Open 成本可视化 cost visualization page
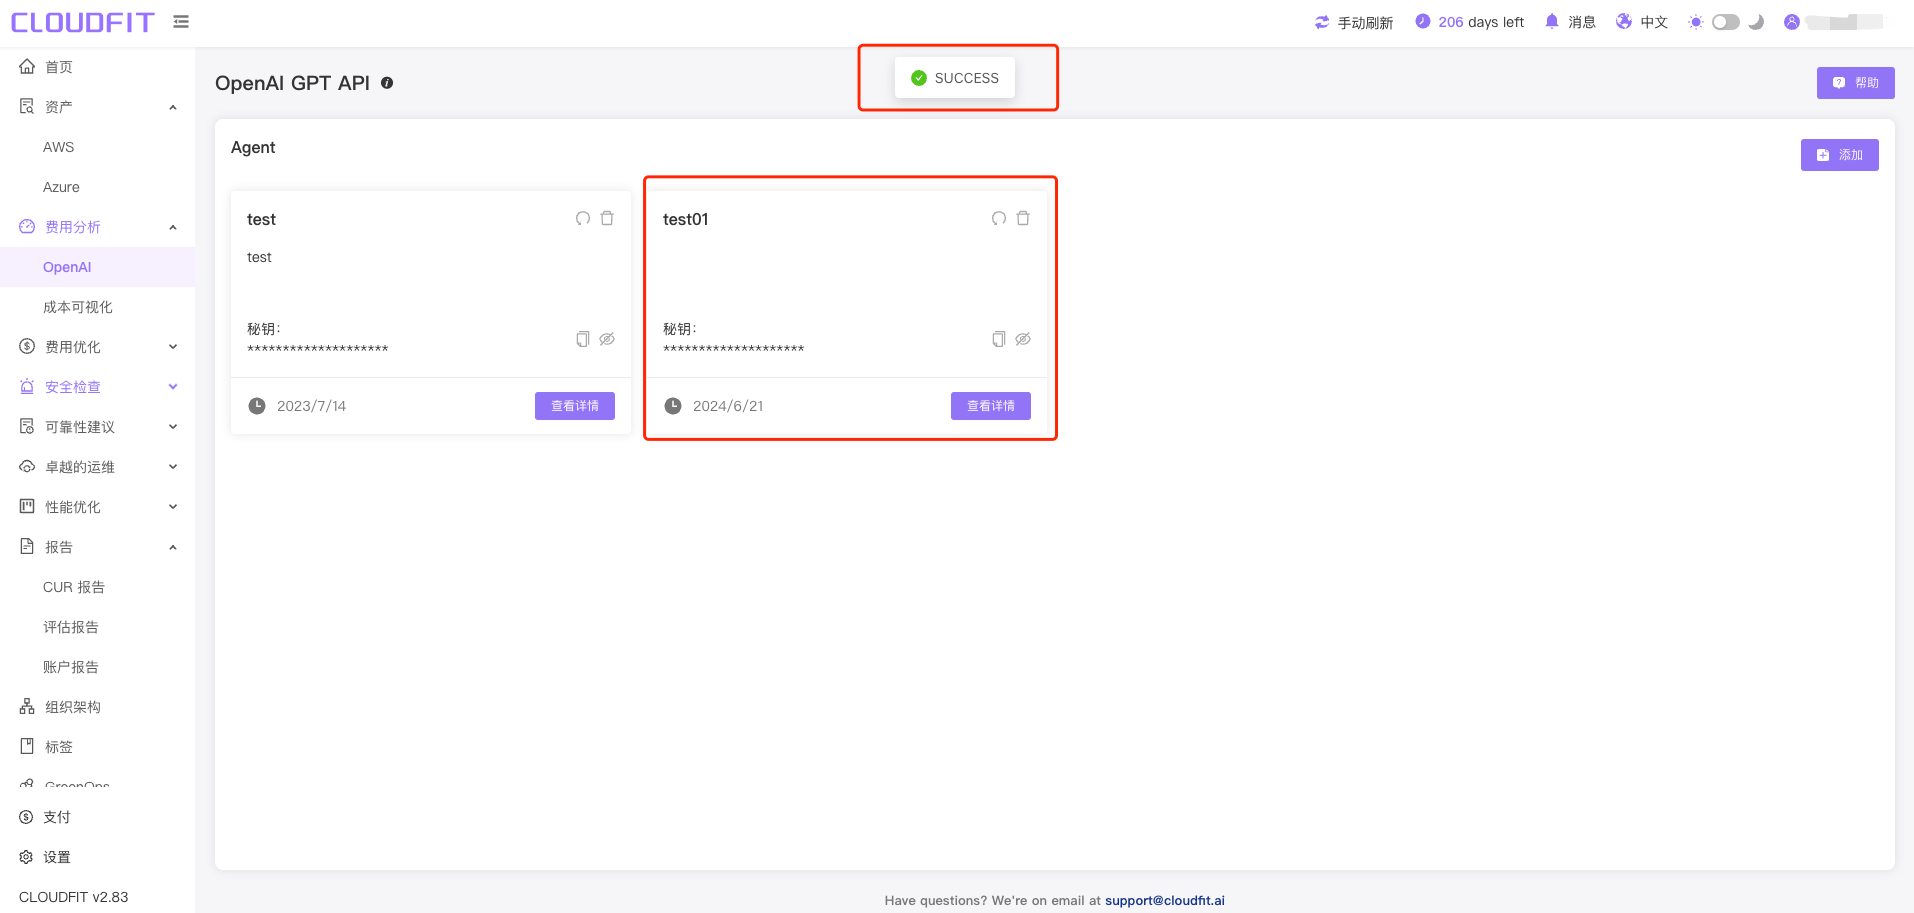Viewport: 1914px width, 913px height. point(97,307)
